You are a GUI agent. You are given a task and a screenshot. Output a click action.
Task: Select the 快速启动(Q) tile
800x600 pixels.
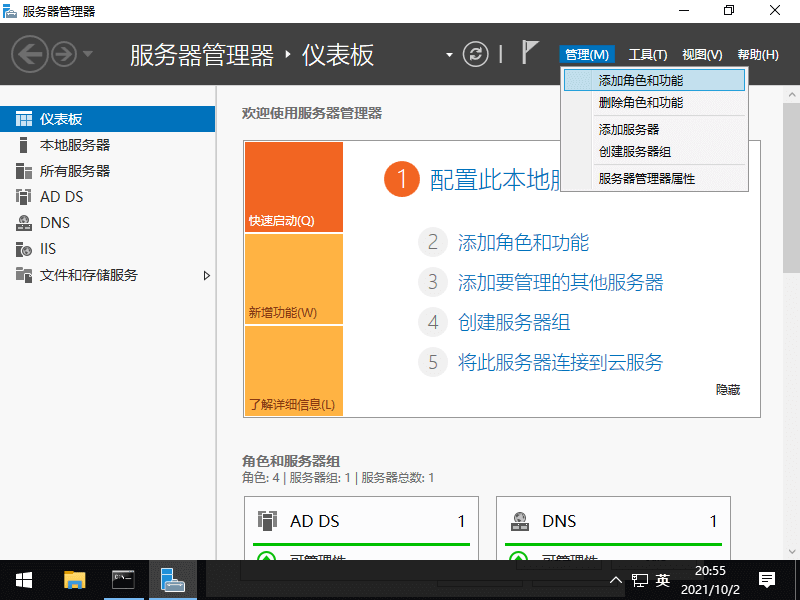click(294, 187)
